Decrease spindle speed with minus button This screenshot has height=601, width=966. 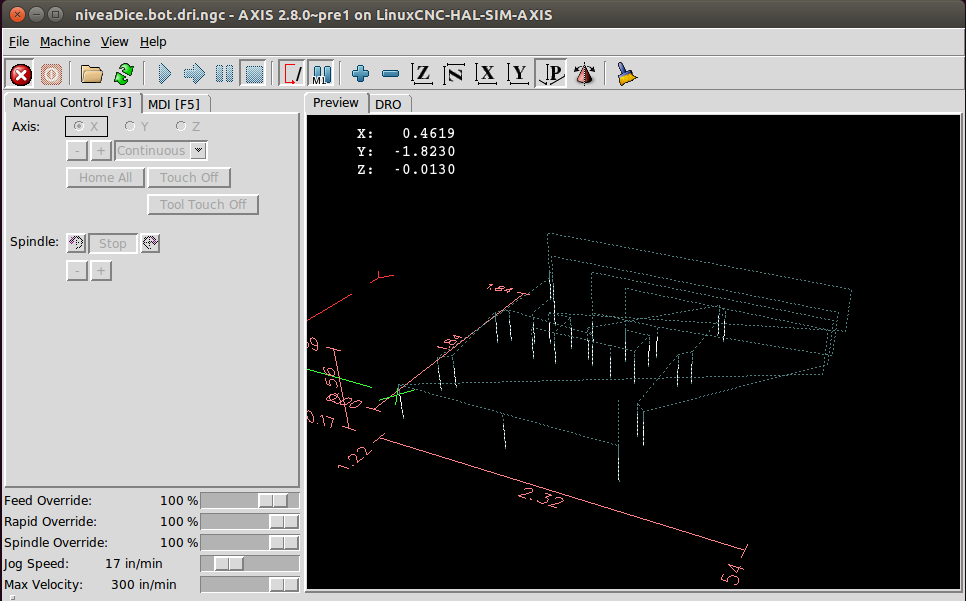[x=77, y=271]
